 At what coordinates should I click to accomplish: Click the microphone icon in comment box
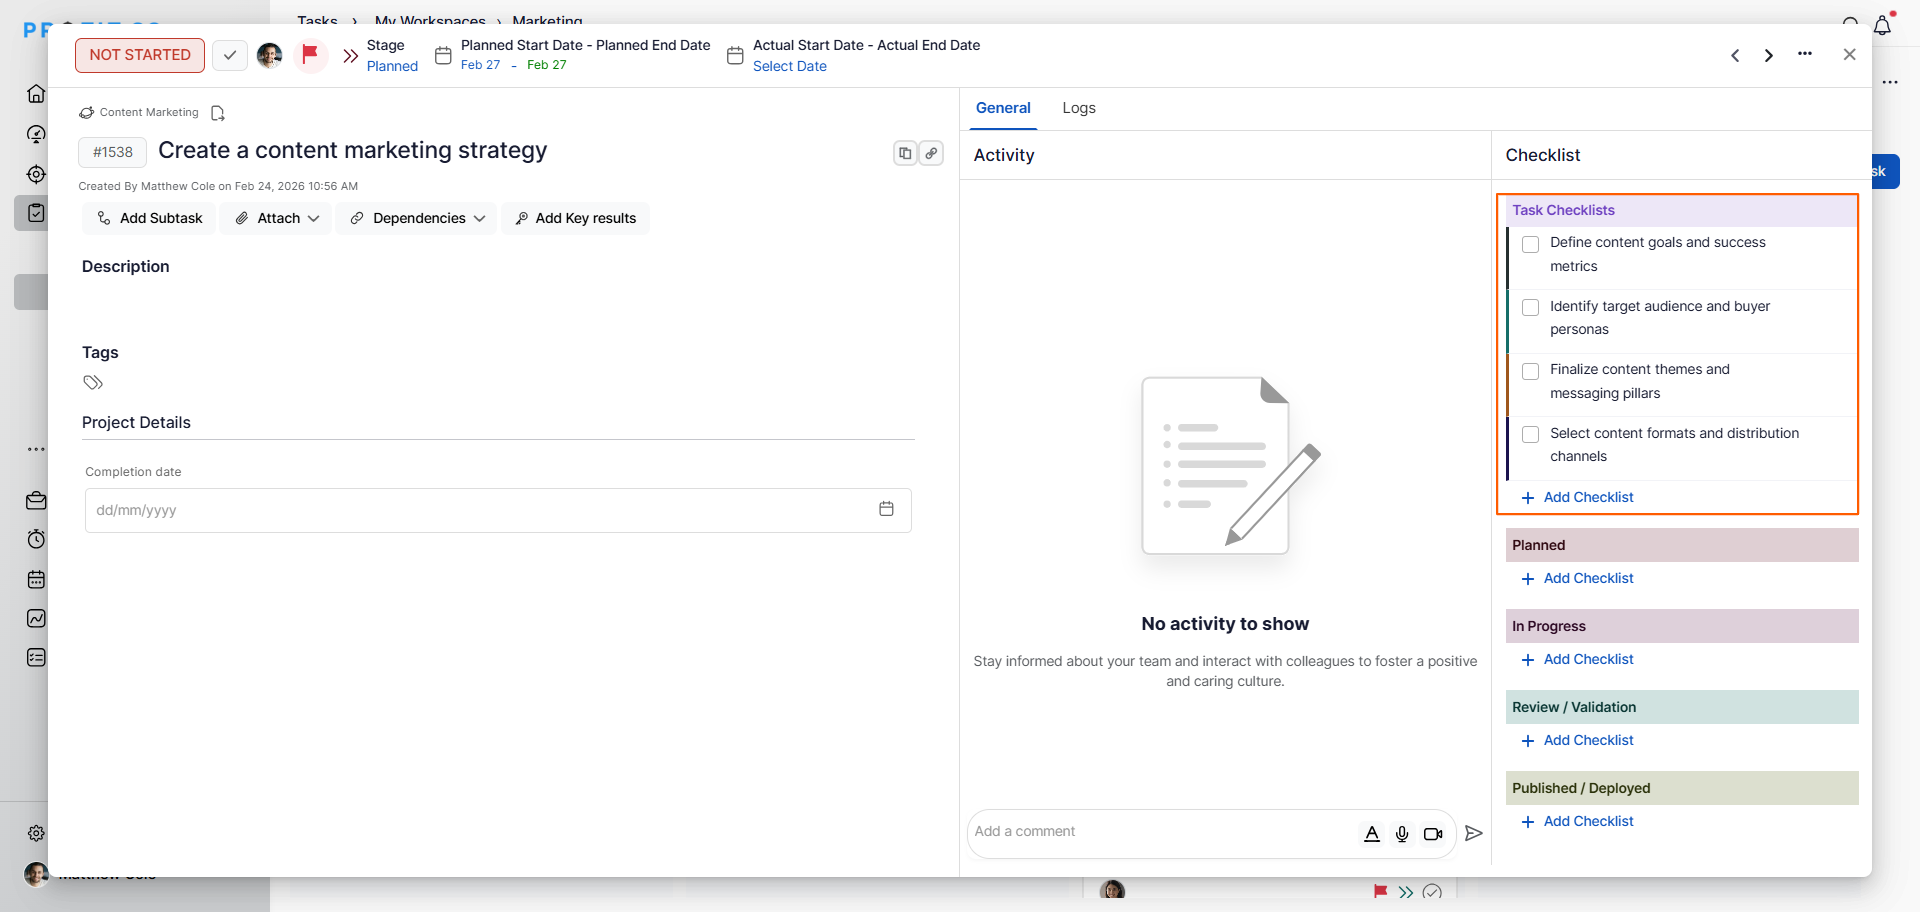[1402, 834]
